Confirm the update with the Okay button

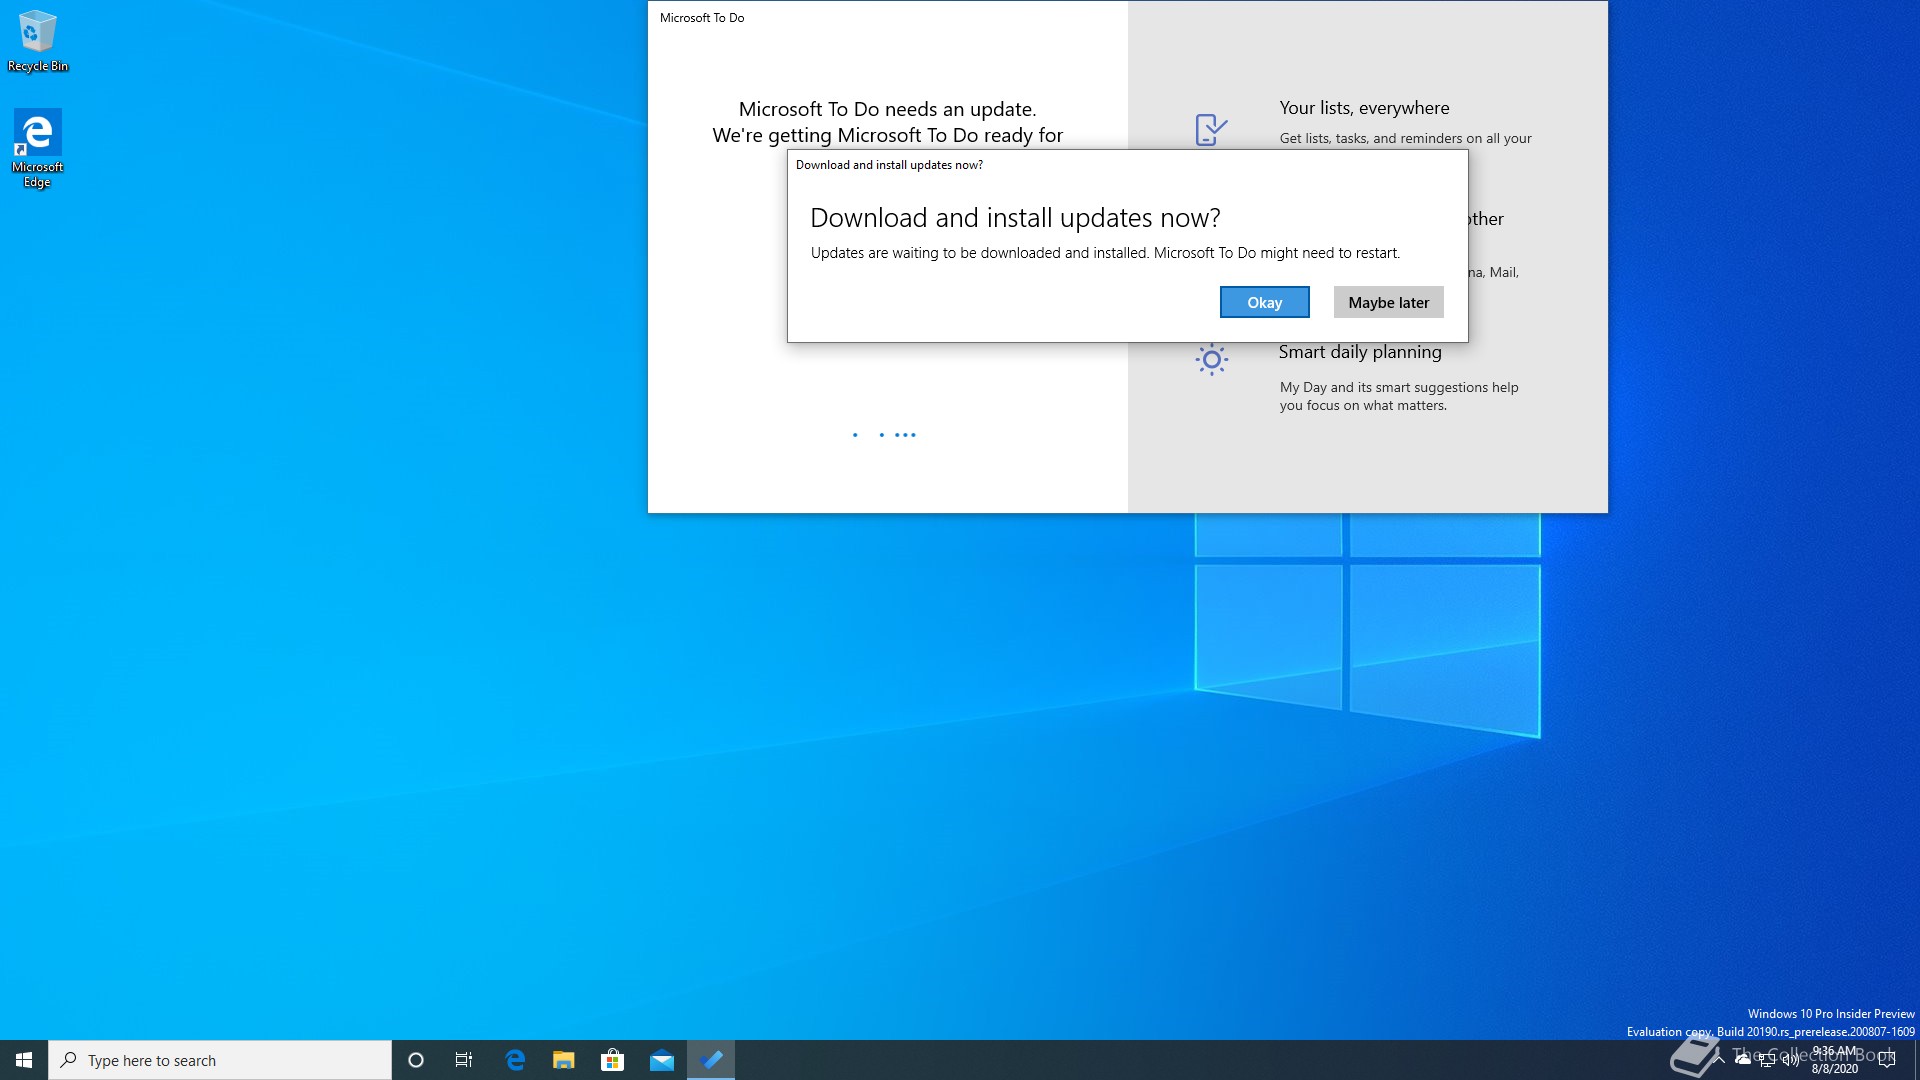pos(1264,302)
